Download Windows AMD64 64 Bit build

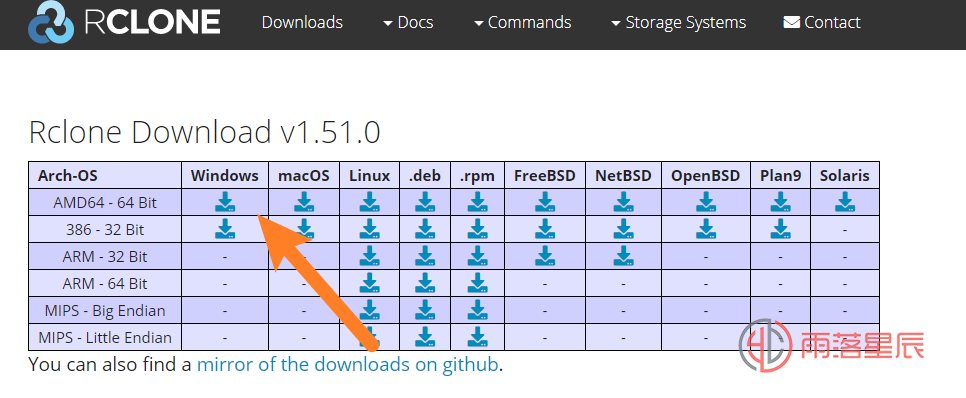225,202
